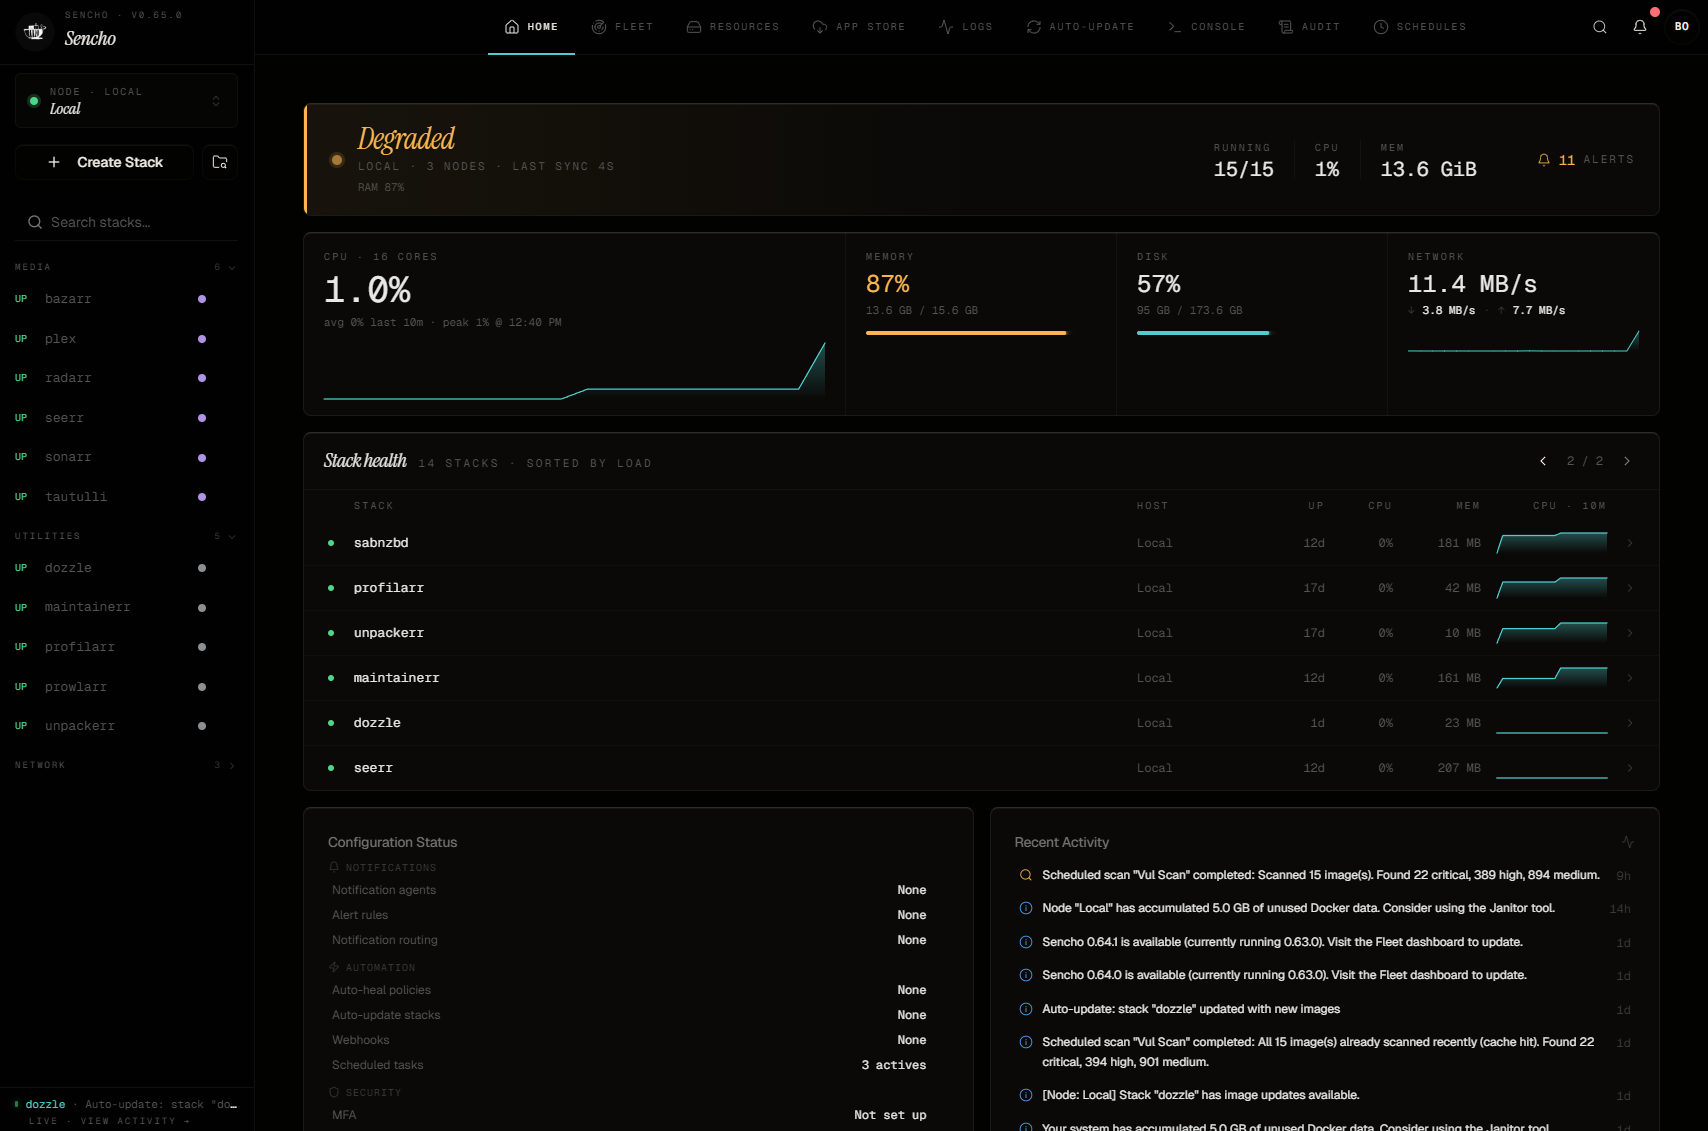Open the Auto-Update tab
Image resolution: width=1708 pixels, height=1131 pixels.
click(x=1080, y=27)
